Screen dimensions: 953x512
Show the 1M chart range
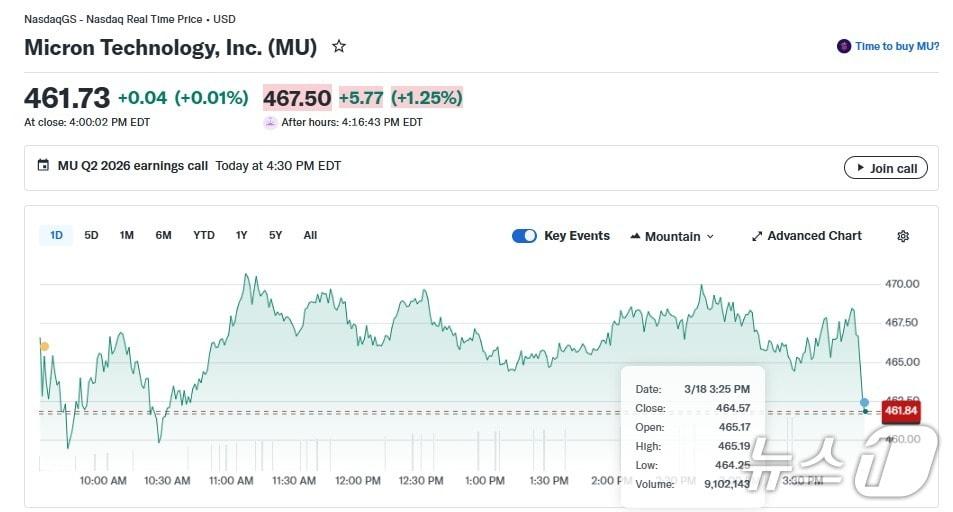point(126,235)
